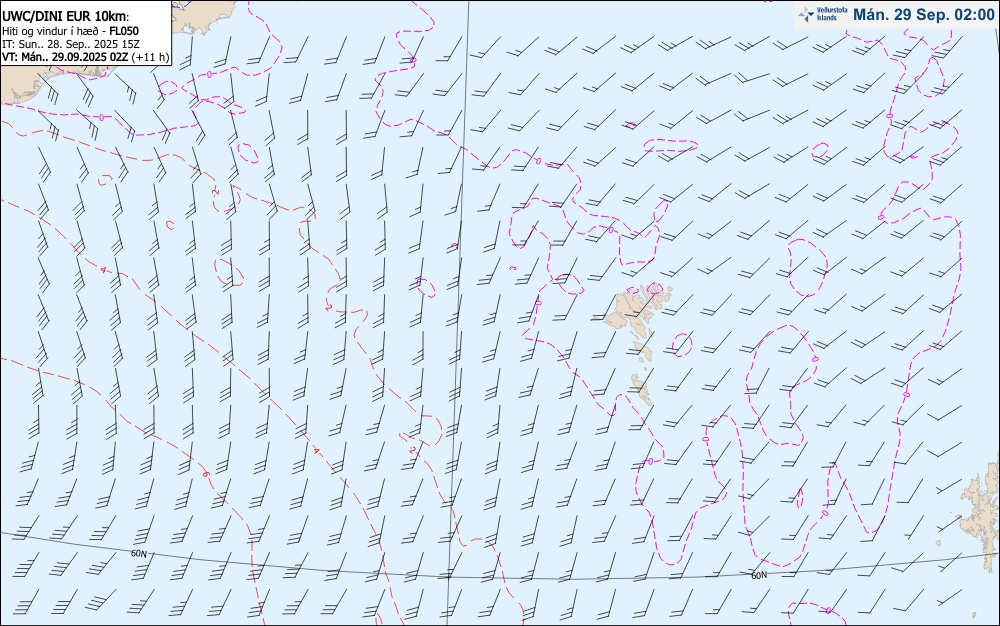This screenshot has width=1000, height=626.
Task: Click the 'Hiti og vindur í hæð - FL050' label
Action: tap(70, 31)
